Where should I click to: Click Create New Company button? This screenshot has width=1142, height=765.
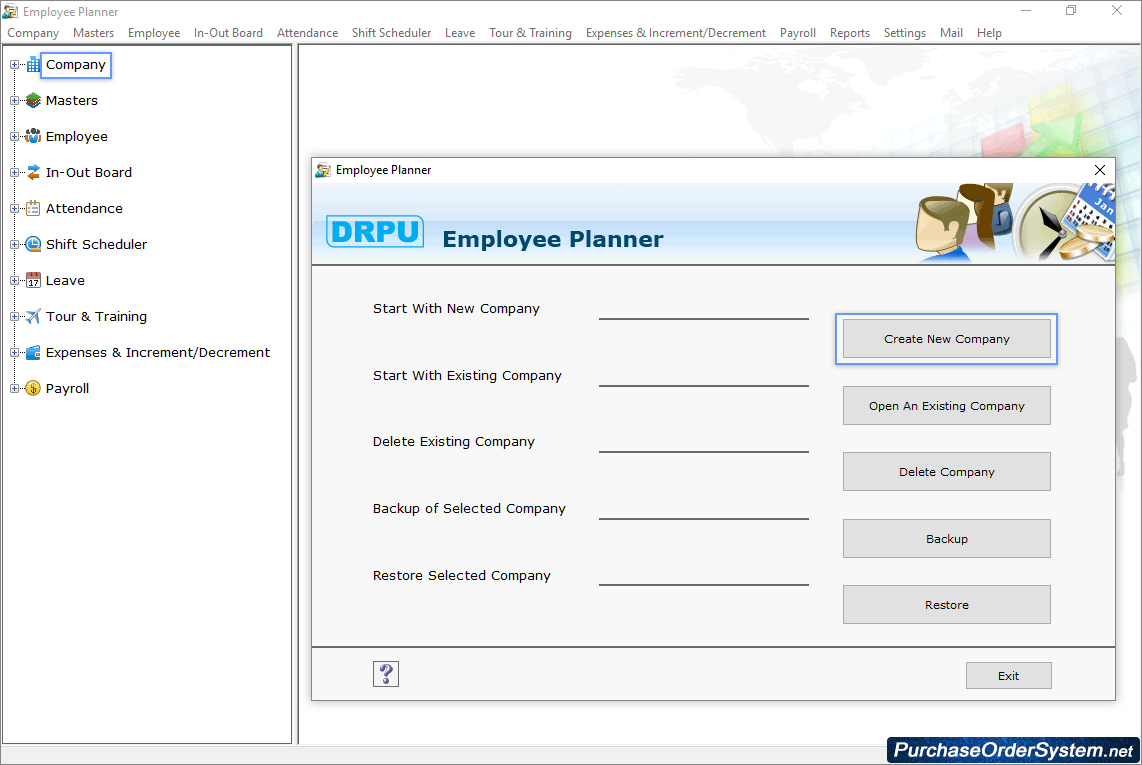947,339
